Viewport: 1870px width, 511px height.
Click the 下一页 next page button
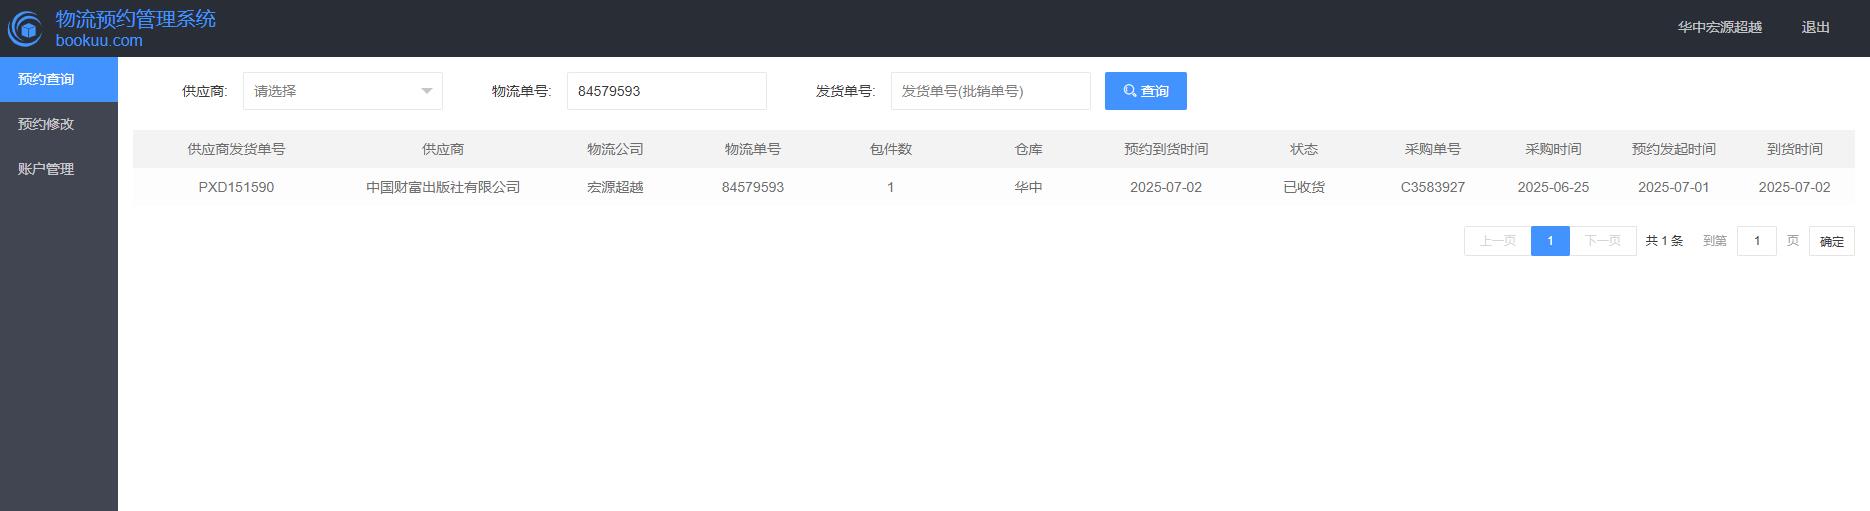[x=1602, y=241]
